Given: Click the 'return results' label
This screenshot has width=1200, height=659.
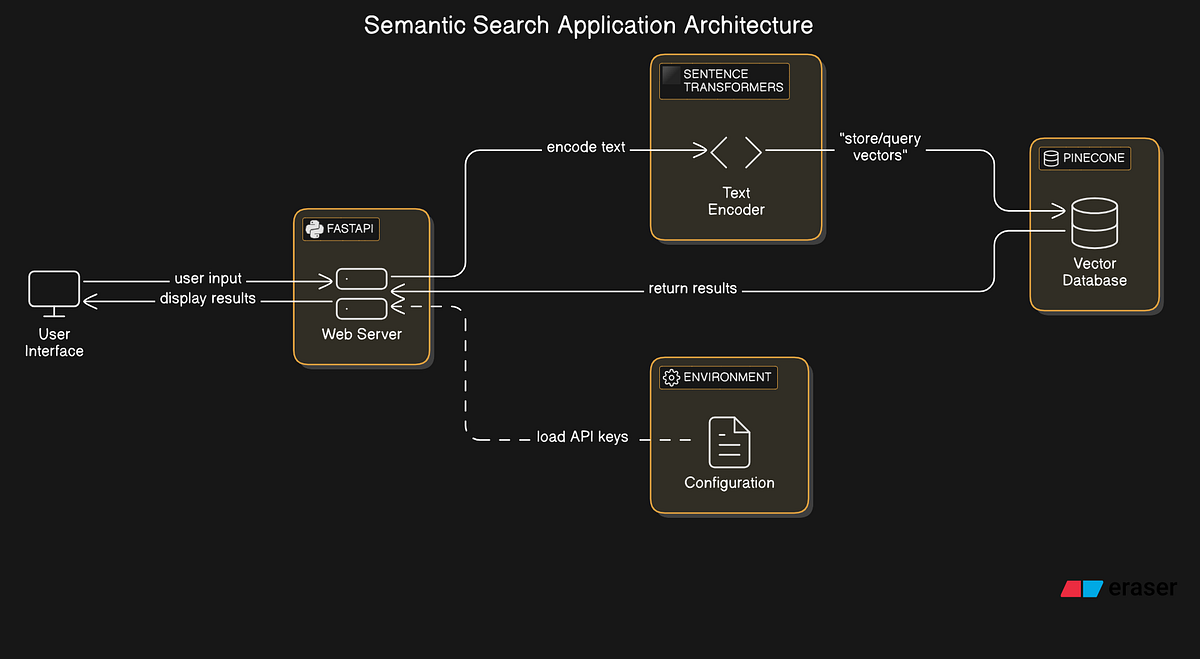Looking at the screenshot, I should coord(692,288).
